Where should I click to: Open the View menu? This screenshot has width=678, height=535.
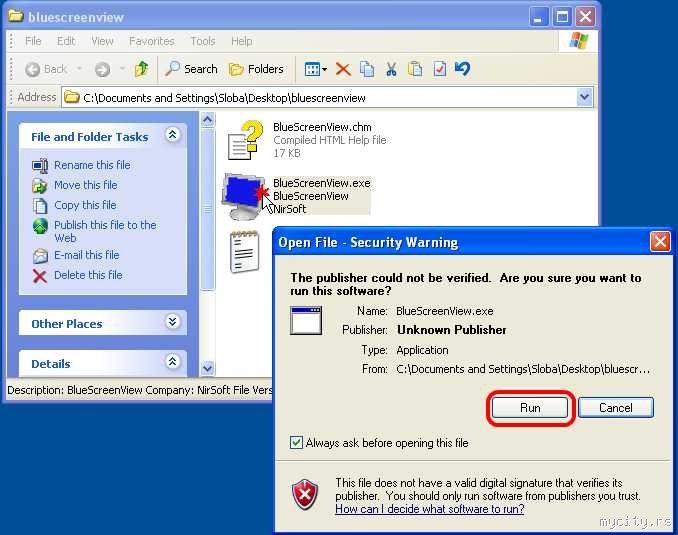pyautogui.click(x=102, y=41)
